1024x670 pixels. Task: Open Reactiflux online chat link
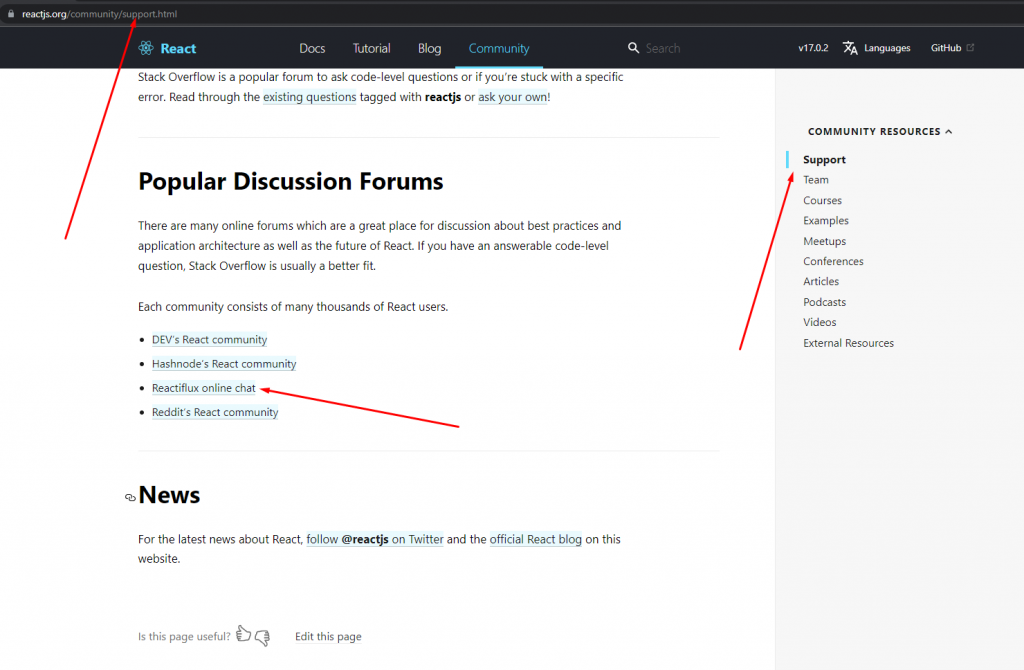204,388
